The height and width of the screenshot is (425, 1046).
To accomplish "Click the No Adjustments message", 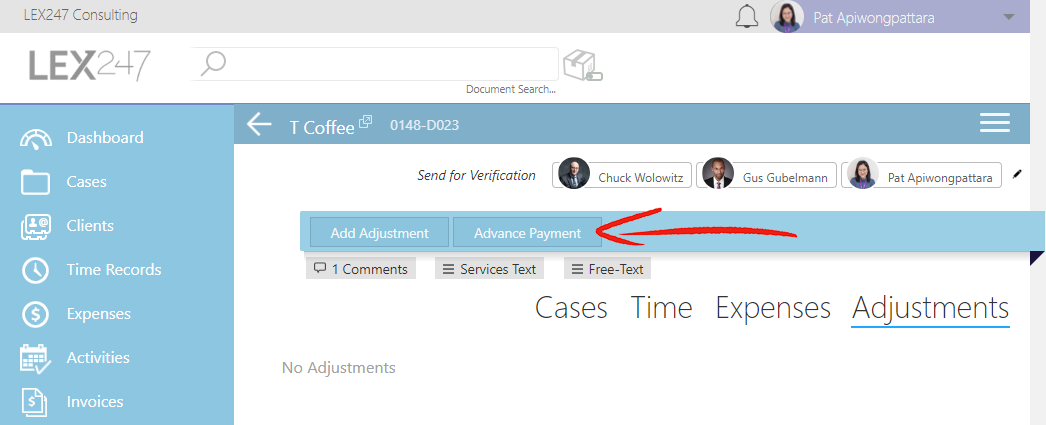I will click(339, 368).
